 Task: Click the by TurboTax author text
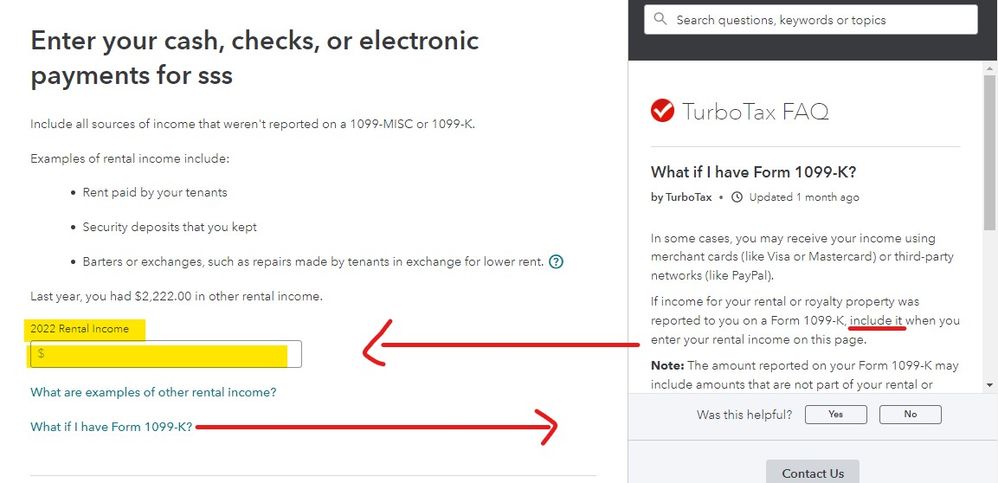pyautogui.click(x=681, y=197)
